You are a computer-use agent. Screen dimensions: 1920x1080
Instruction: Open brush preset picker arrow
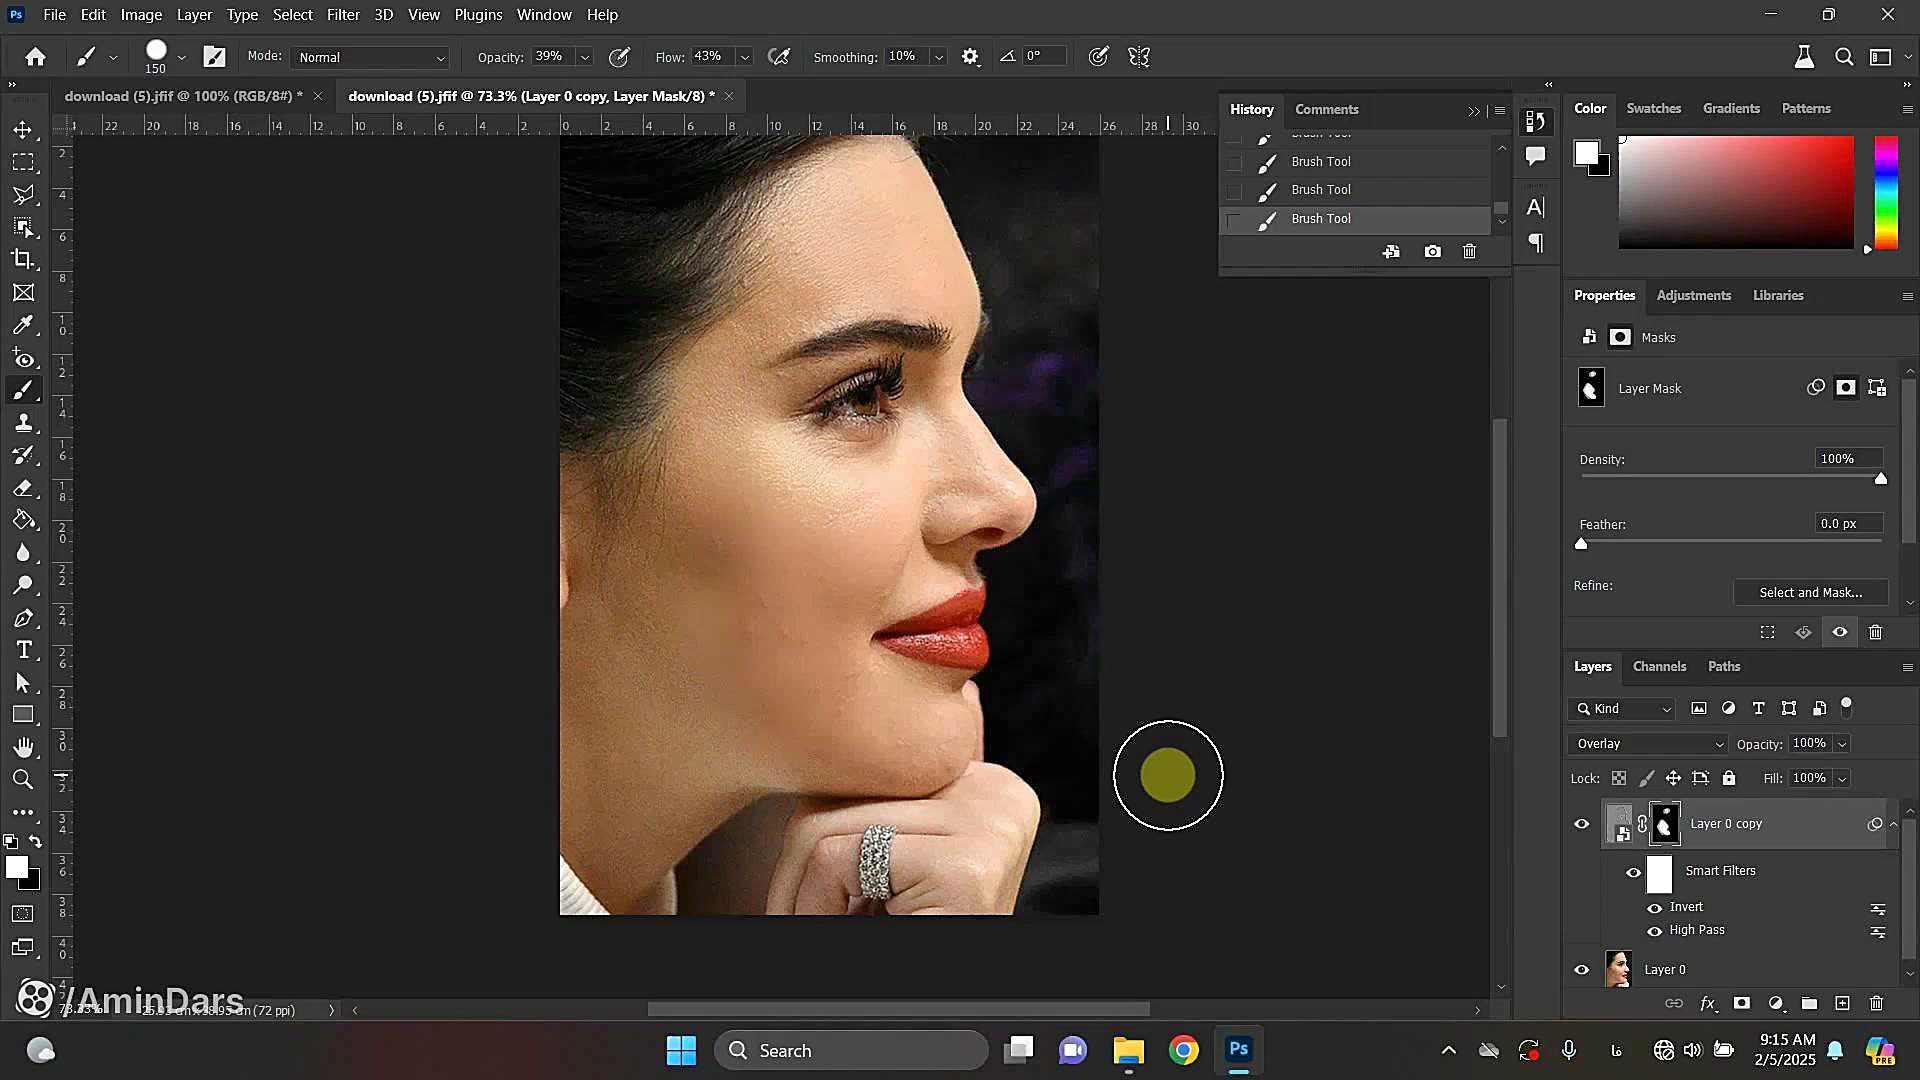pos(181,57)
